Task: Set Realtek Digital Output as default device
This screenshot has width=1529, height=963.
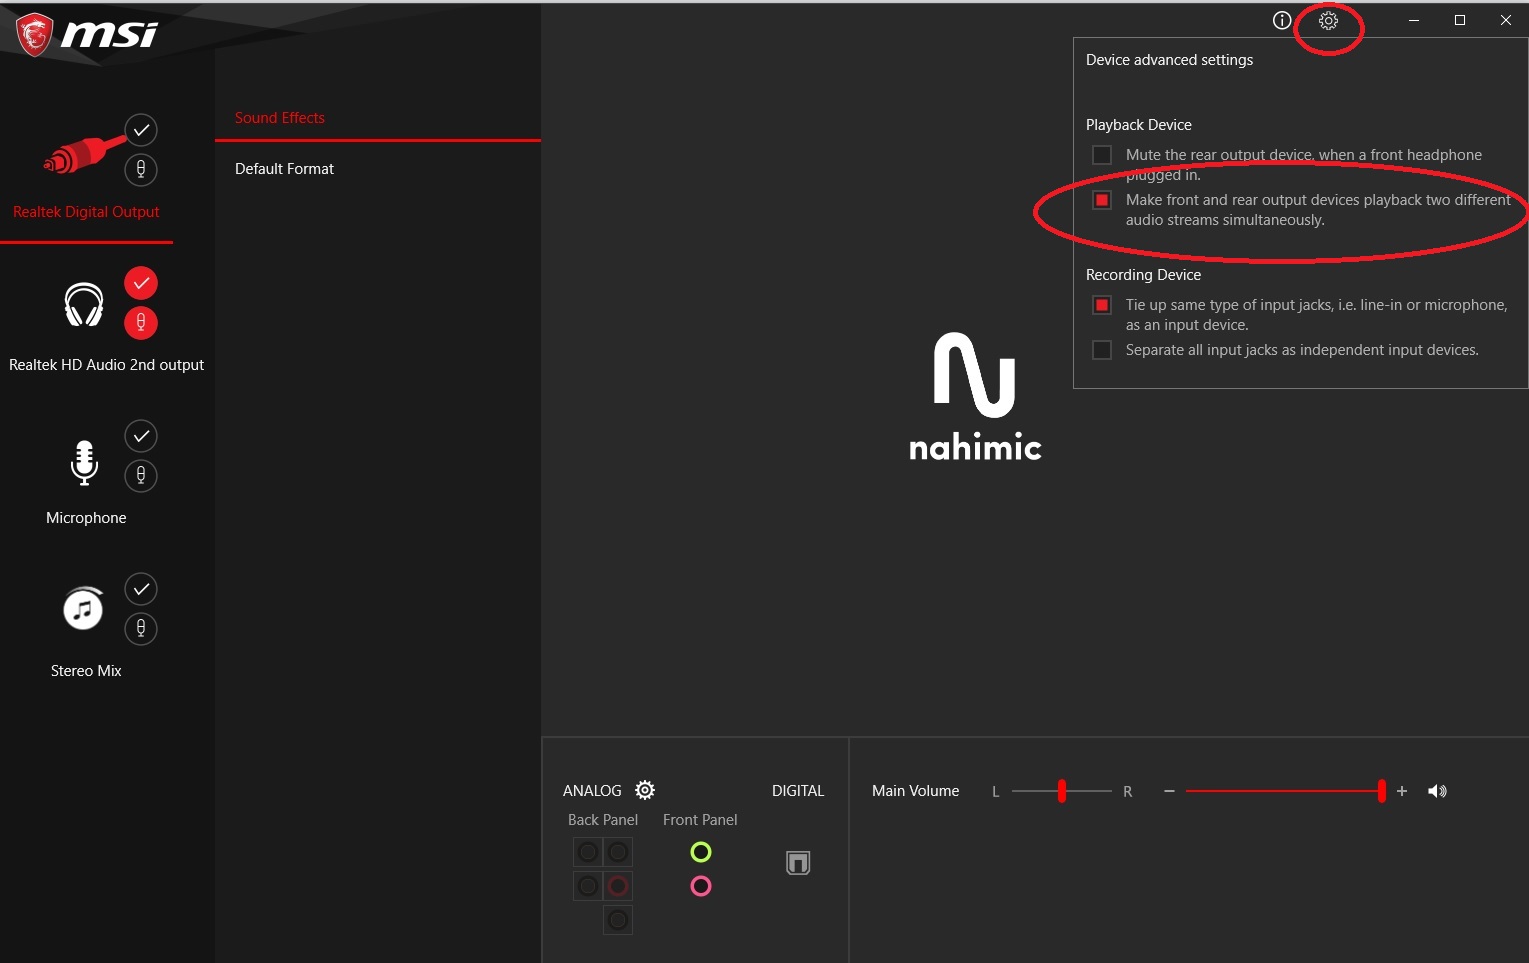Action: [x=141, y=130]
